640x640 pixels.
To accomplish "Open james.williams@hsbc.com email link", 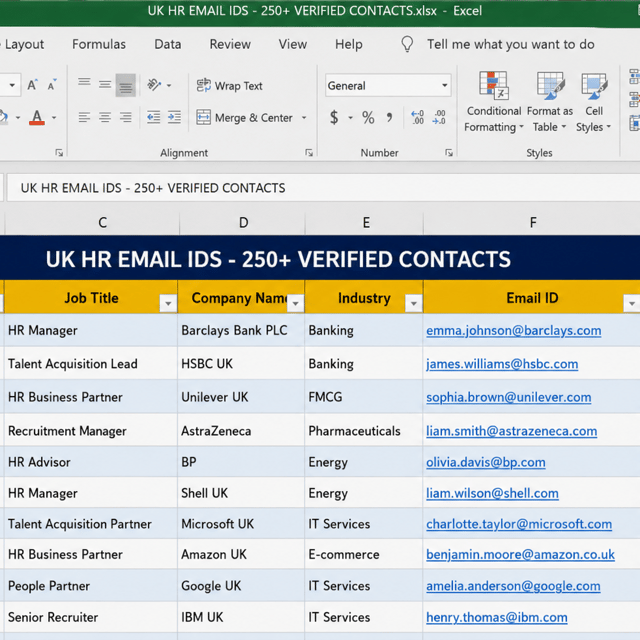I will (502, 364).
